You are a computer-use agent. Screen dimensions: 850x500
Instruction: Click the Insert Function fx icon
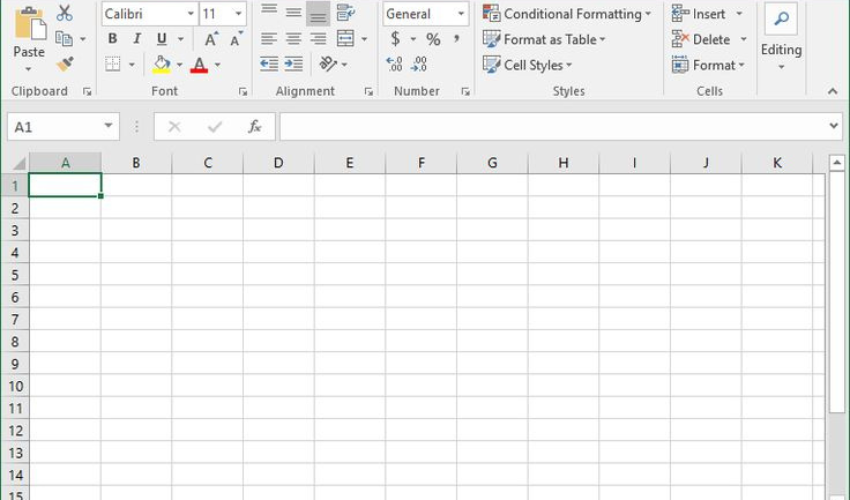pyautogui.click(x=255, y=127)
